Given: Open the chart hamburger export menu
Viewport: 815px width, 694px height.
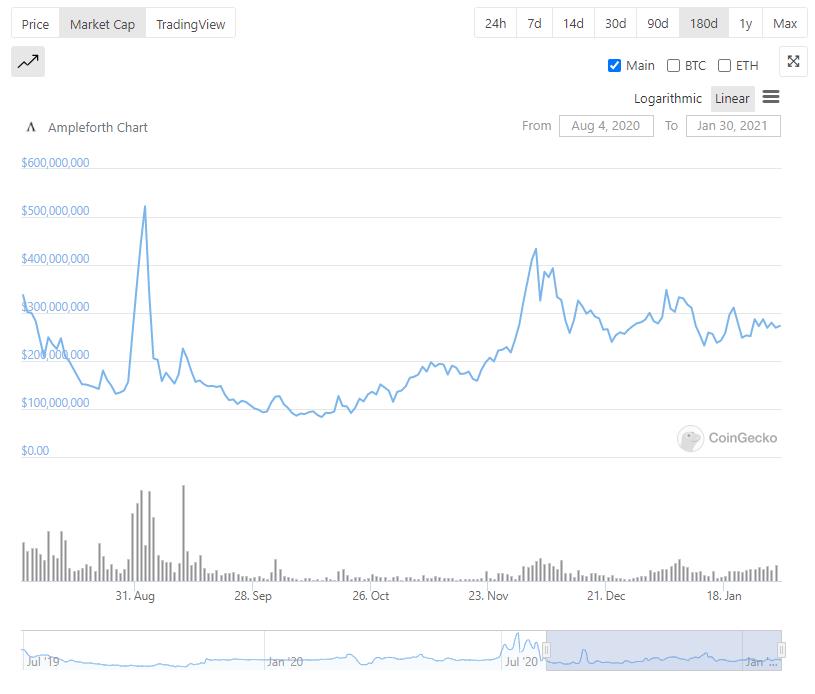Looking at the screenshot, I should click(770, 97).
